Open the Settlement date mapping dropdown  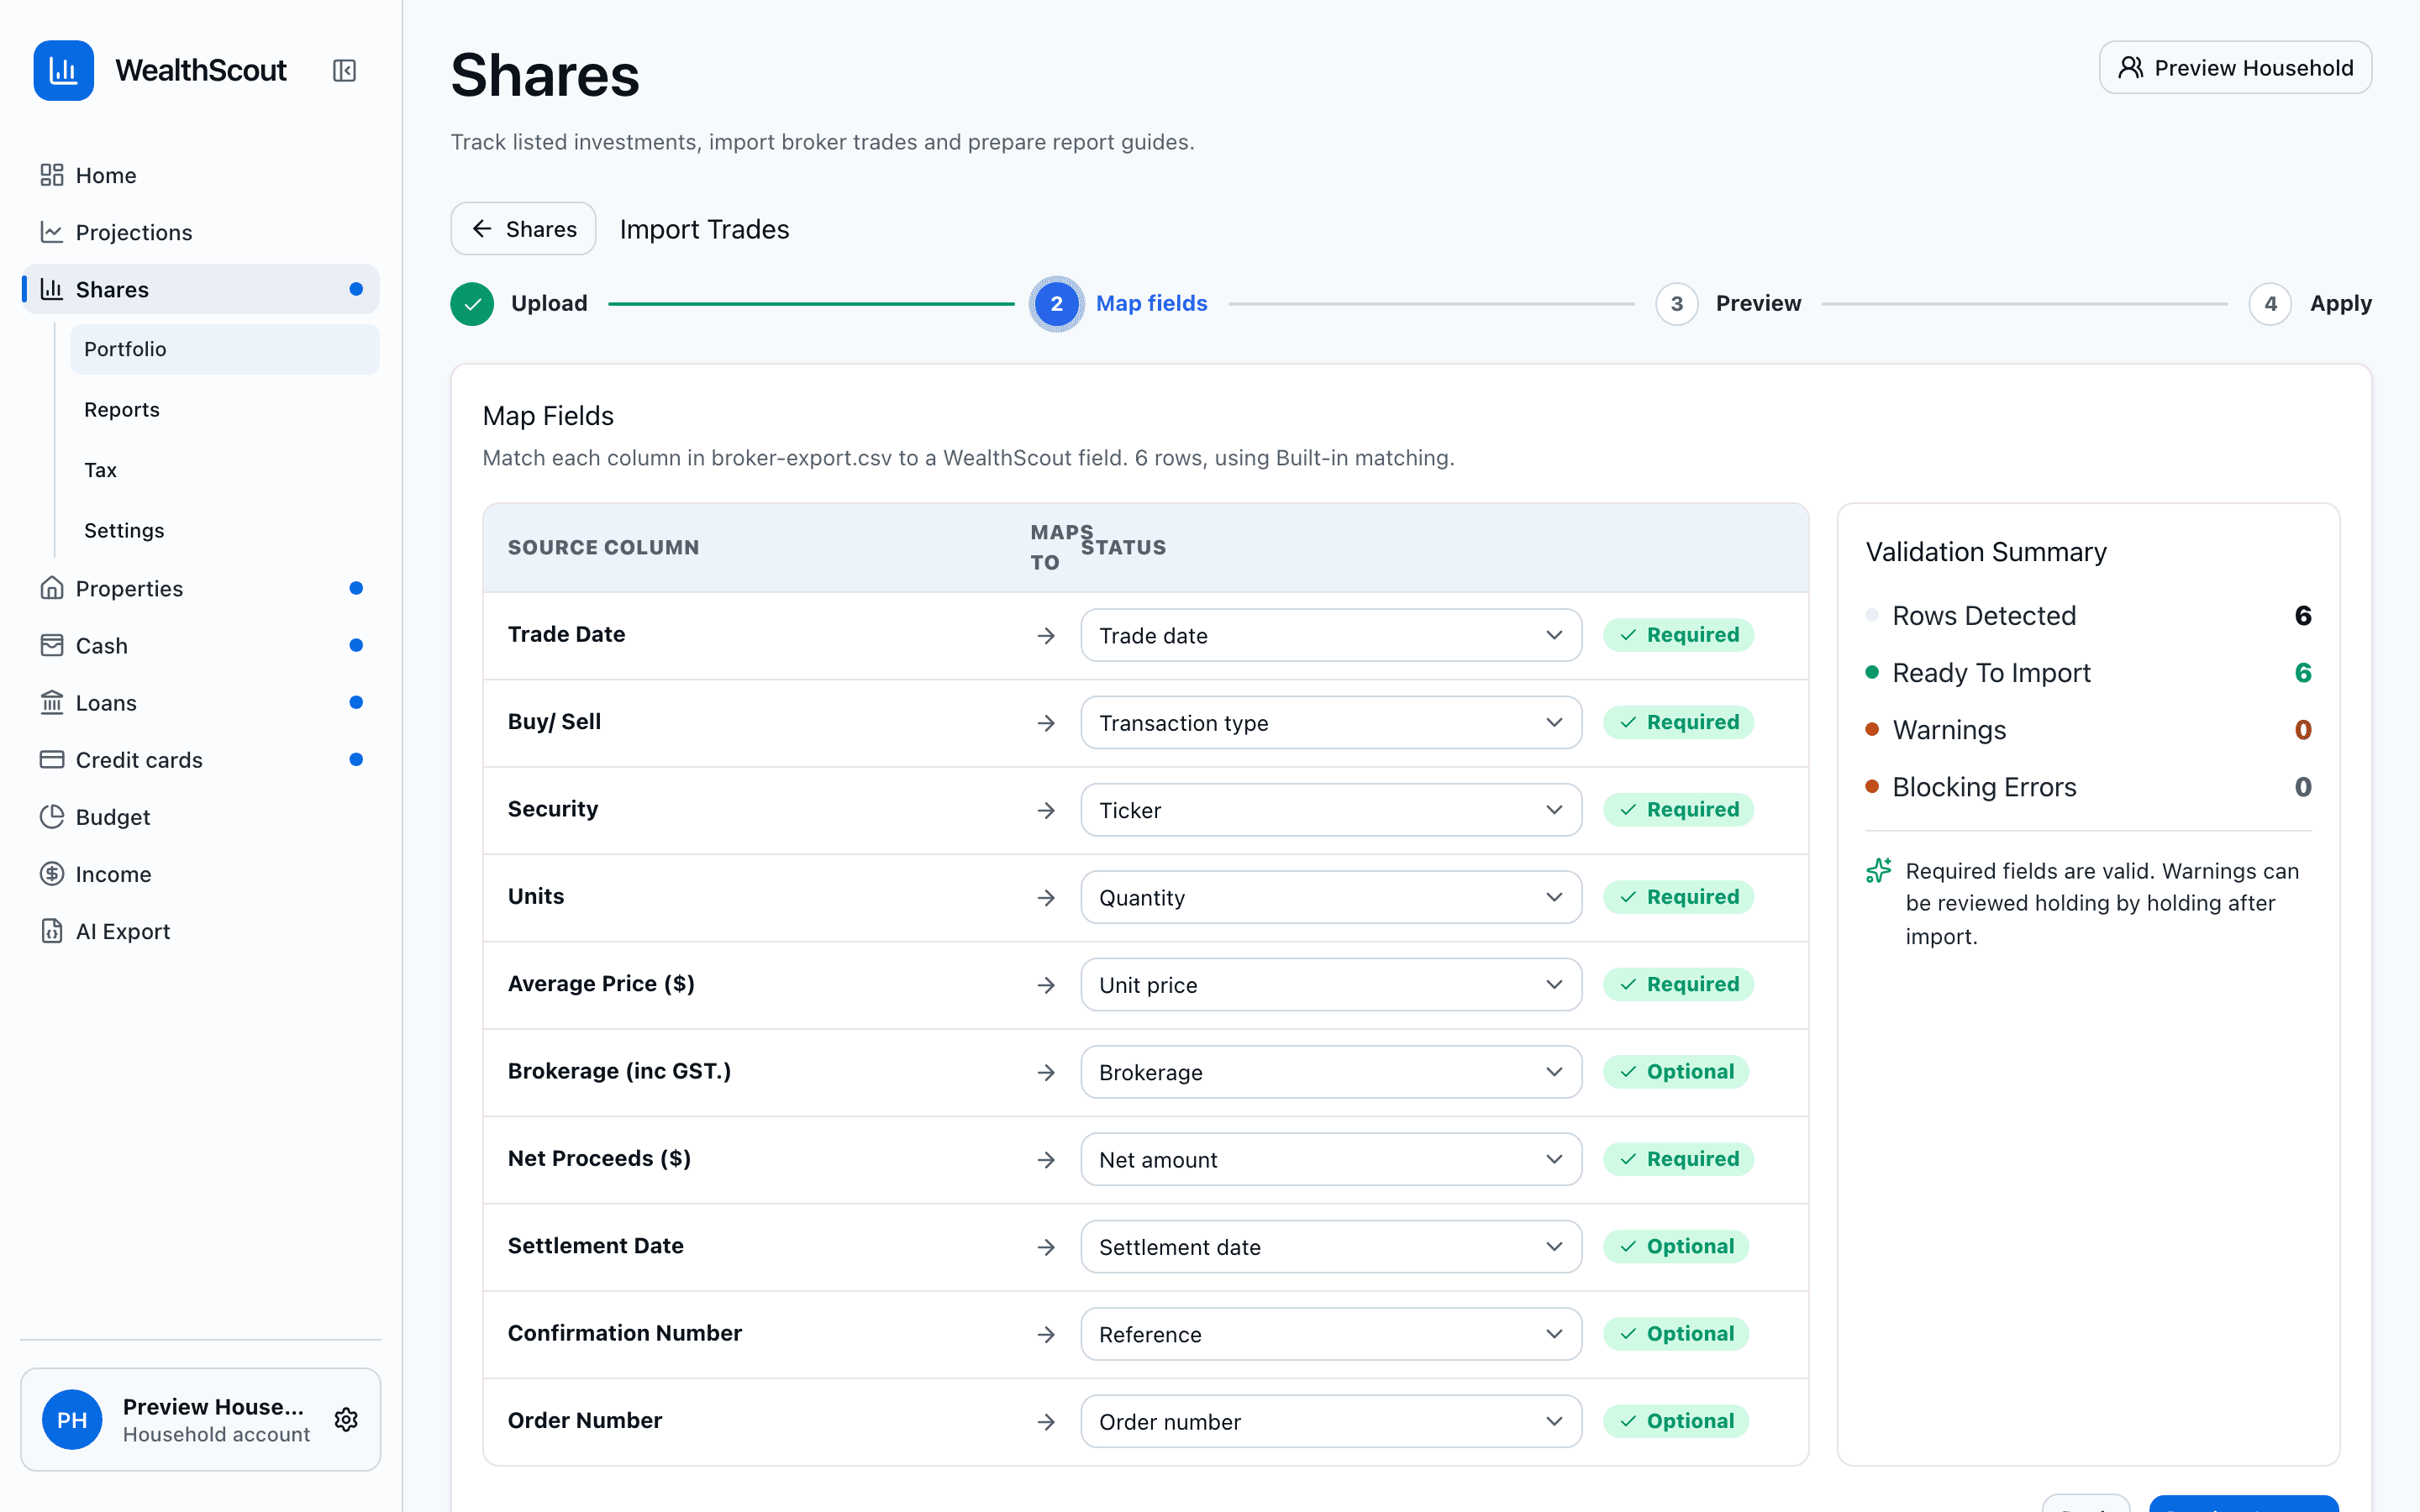[1331, 1246]
